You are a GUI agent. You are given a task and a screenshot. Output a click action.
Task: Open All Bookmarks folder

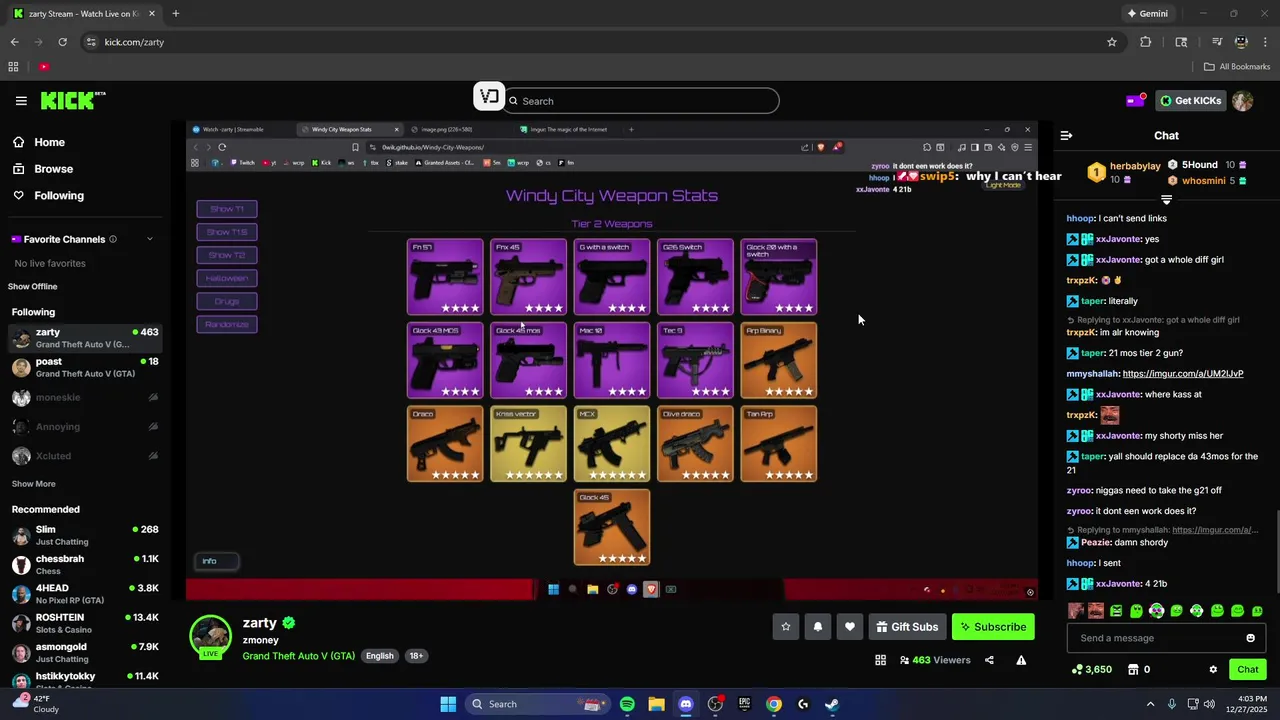1237,67
